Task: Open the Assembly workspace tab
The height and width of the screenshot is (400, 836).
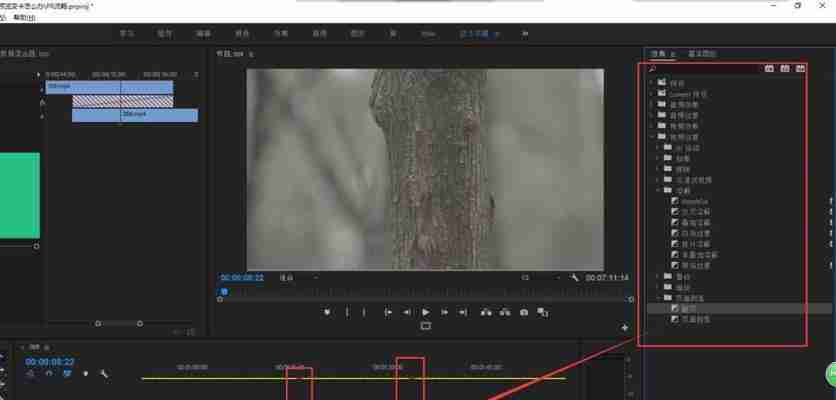Action: pos(164,34)
